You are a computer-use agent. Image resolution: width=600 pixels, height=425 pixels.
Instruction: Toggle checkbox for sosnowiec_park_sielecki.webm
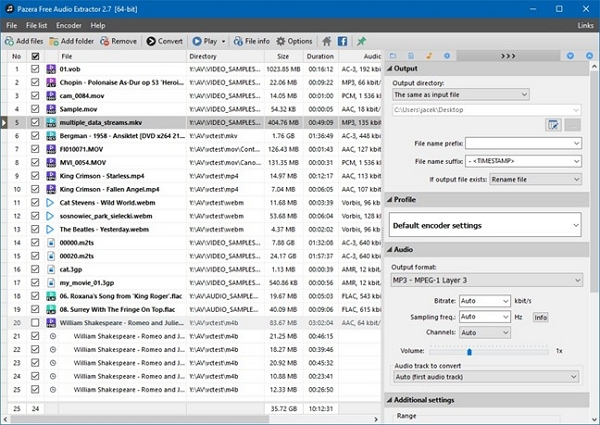(x=35, y=216)
